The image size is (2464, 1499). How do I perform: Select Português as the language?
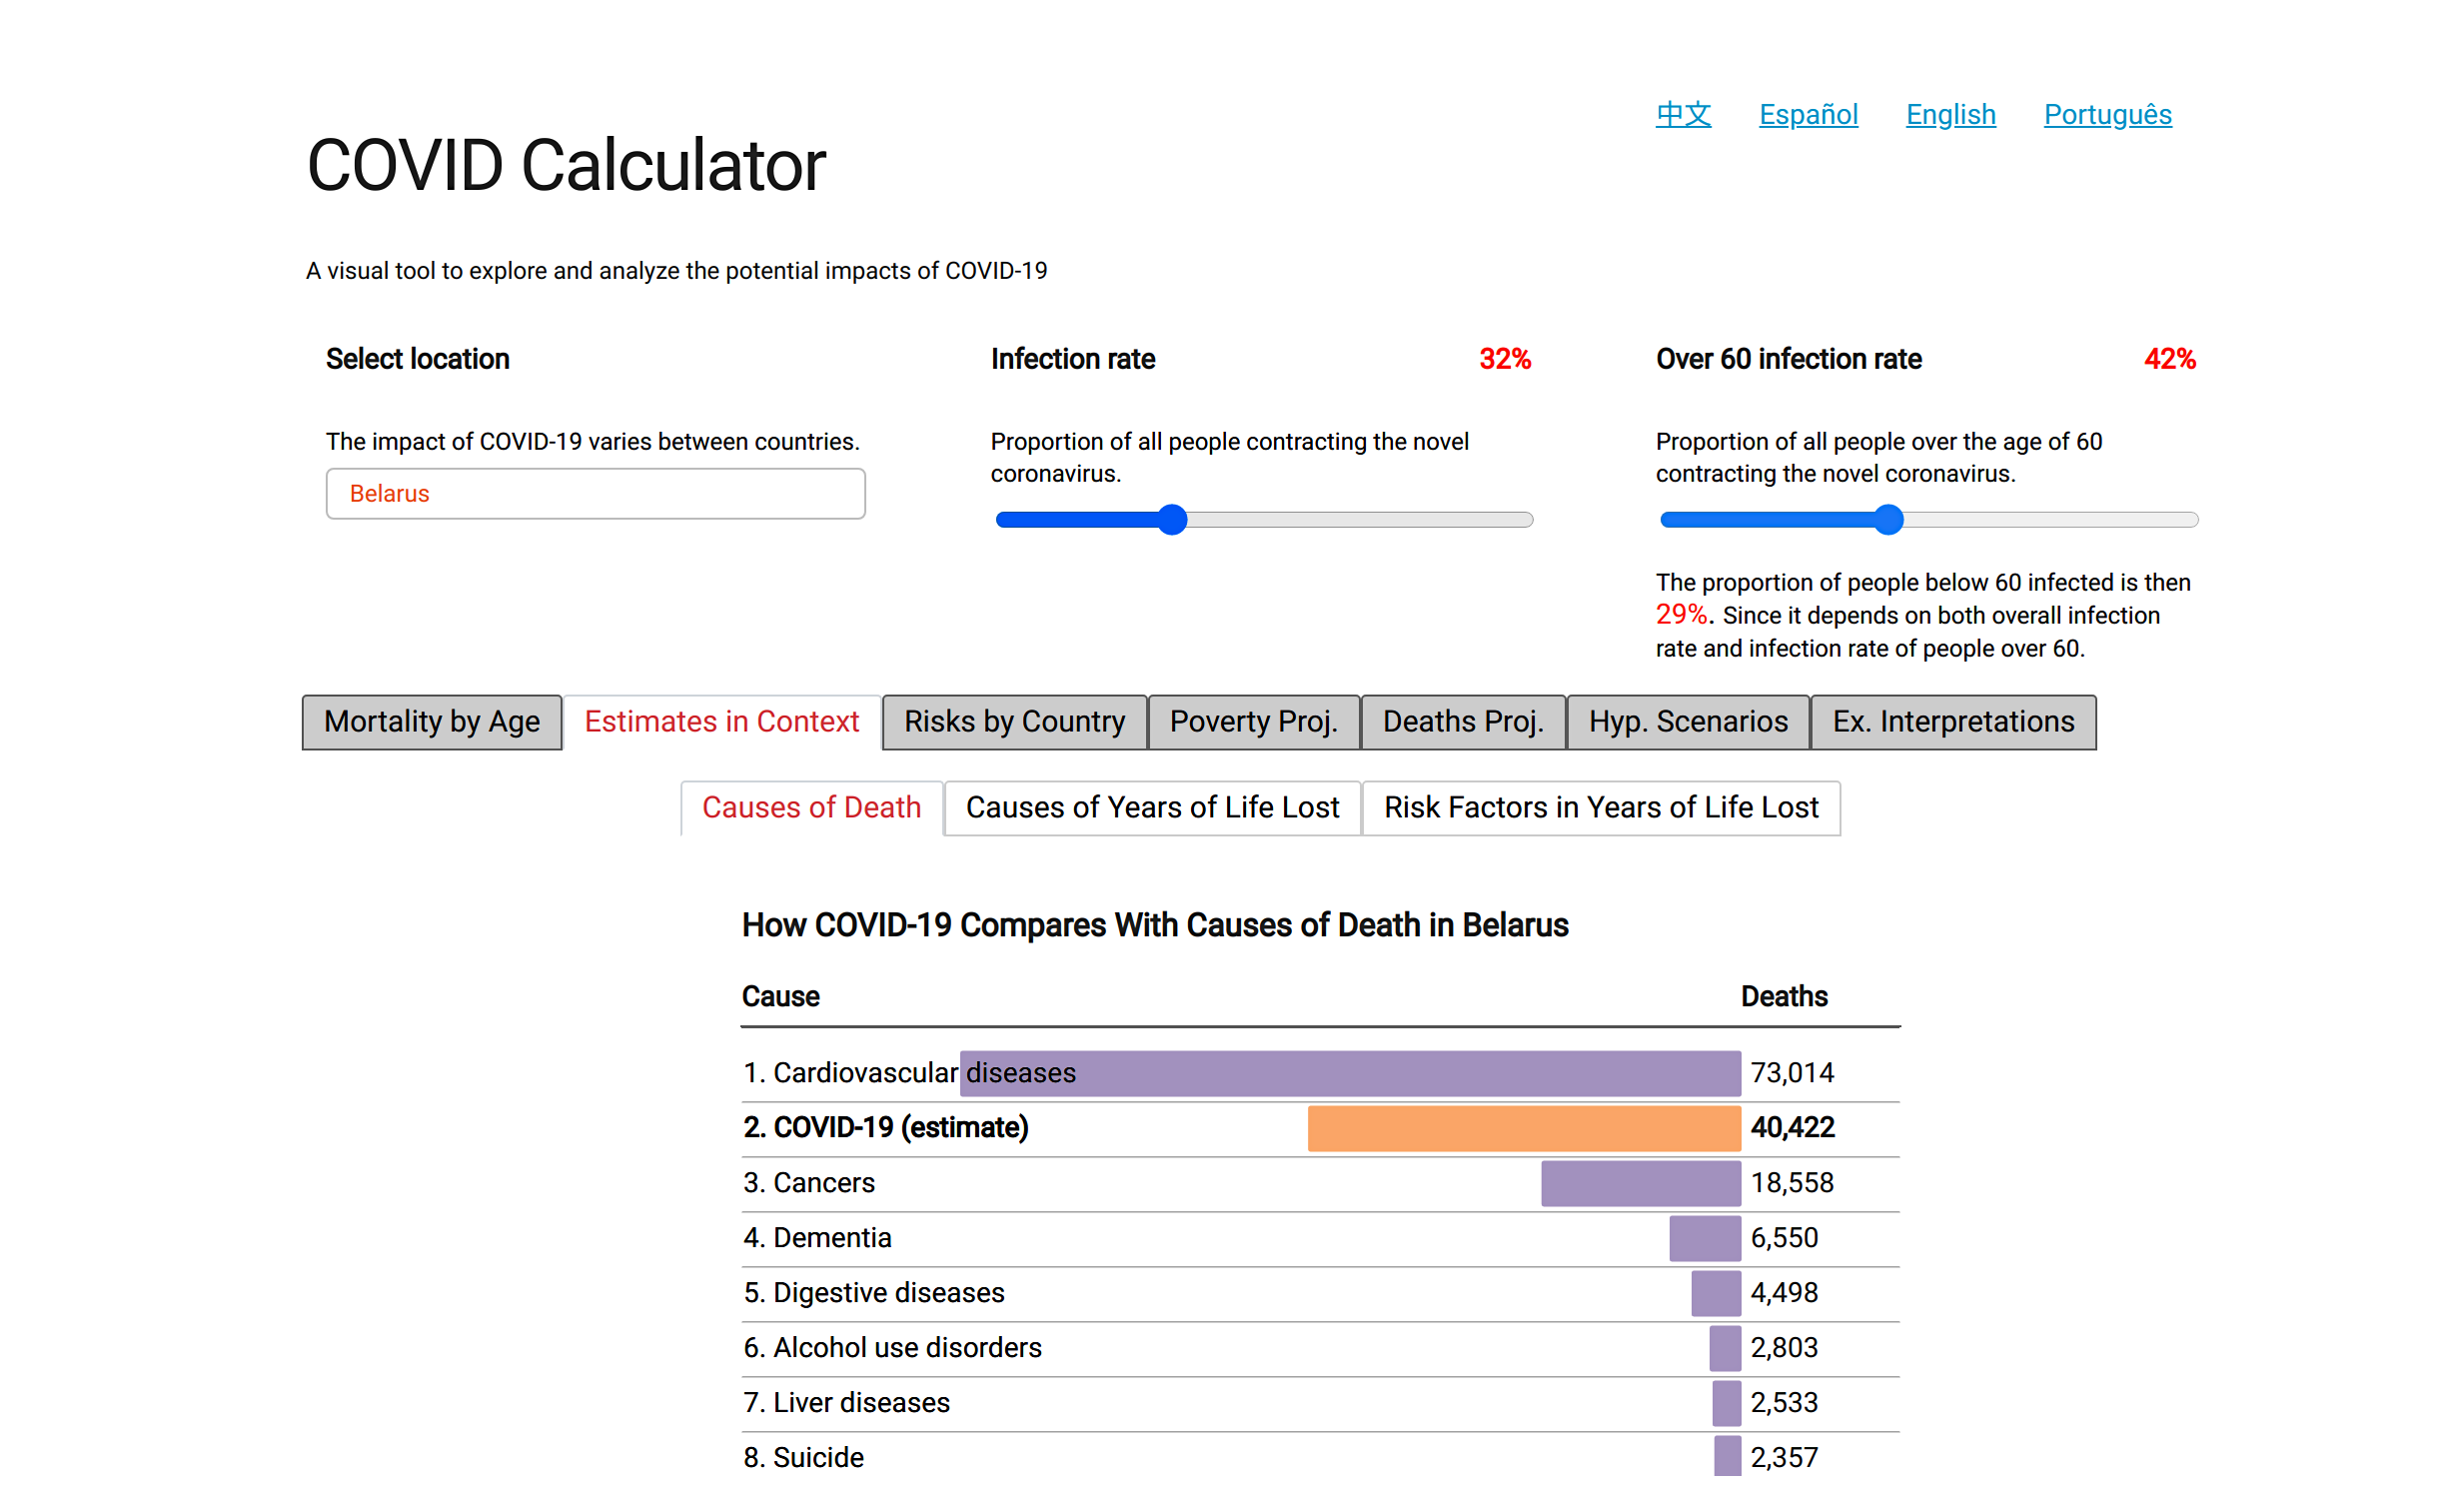(x=2107, y=114)
